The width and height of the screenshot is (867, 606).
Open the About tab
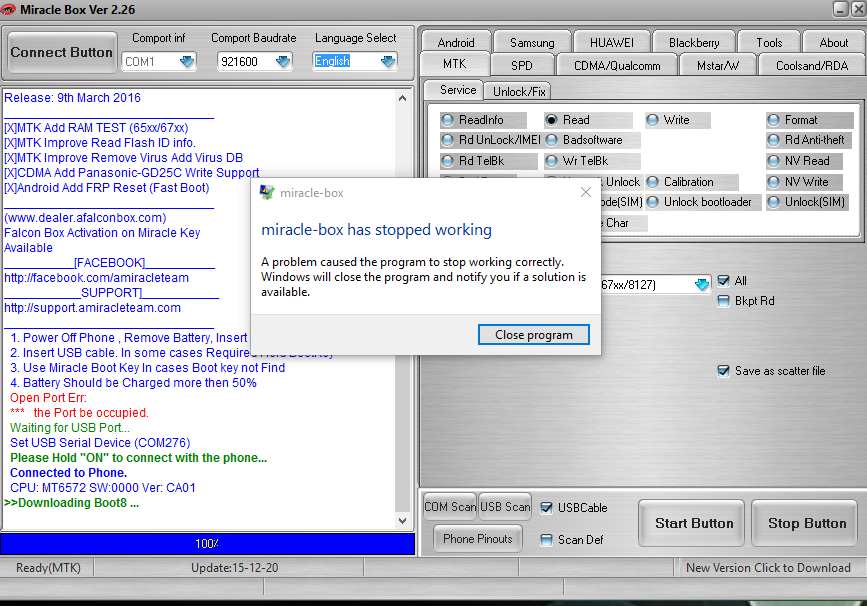pyautogui.click(x=833, y=43)
